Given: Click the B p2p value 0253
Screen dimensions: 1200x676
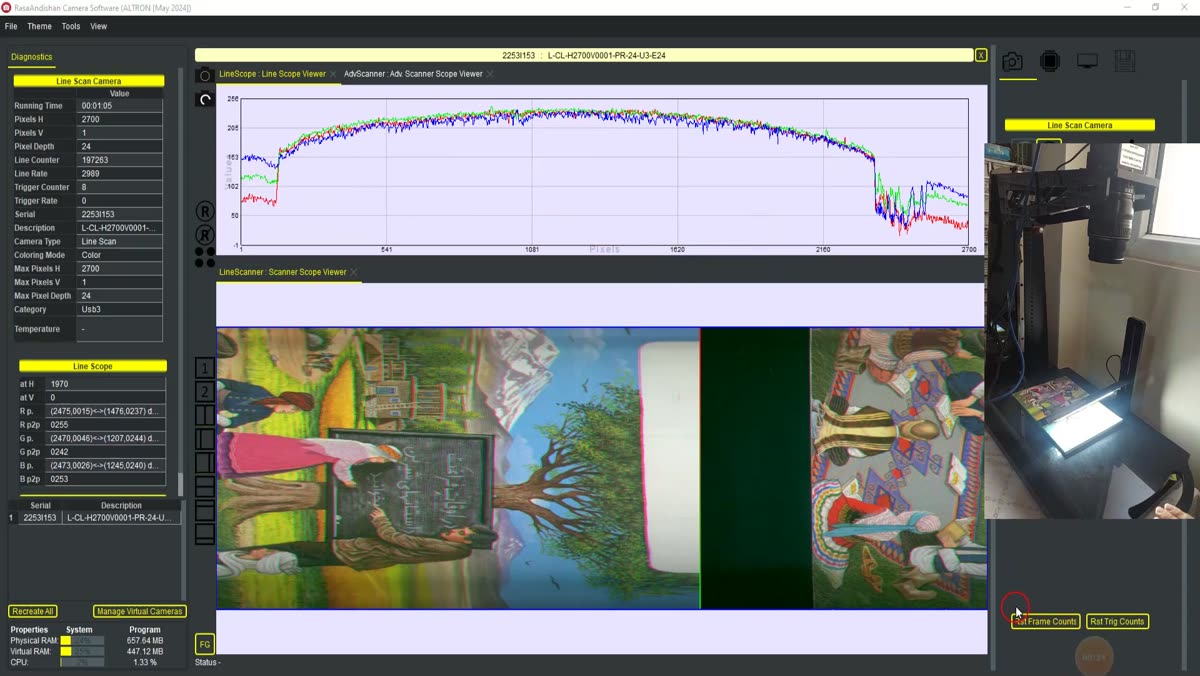Looking at the screenshot, I should pos(106,479).
